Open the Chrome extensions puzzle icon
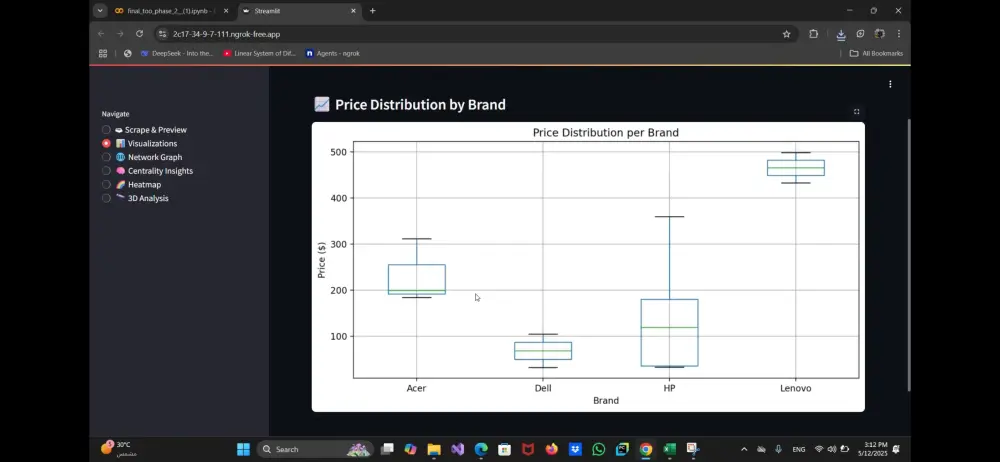This screenshot has height=462, width=1000. [x=813, y=34]
